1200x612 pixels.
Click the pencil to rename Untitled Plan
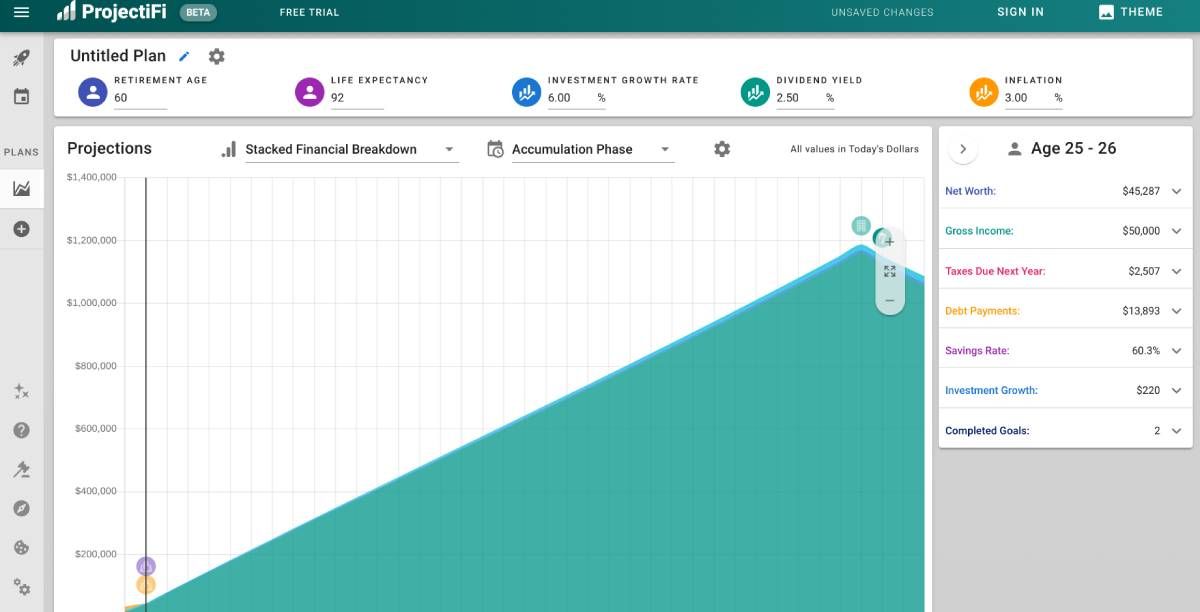[184, 57]
